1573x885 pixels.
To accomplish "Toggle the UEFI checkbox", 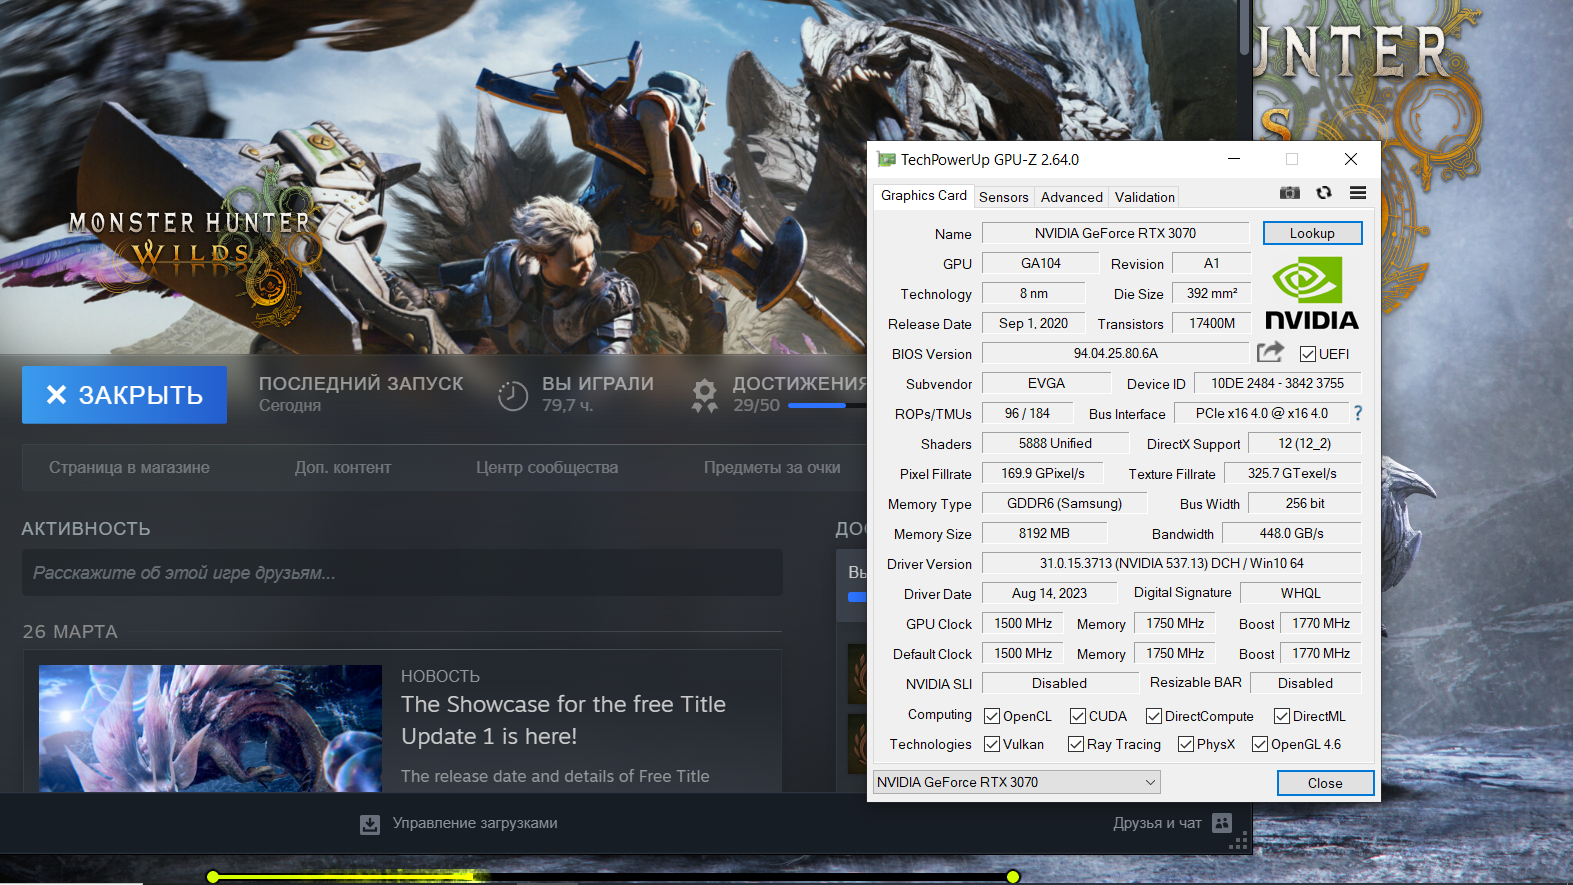I will tap(1307, 354).
